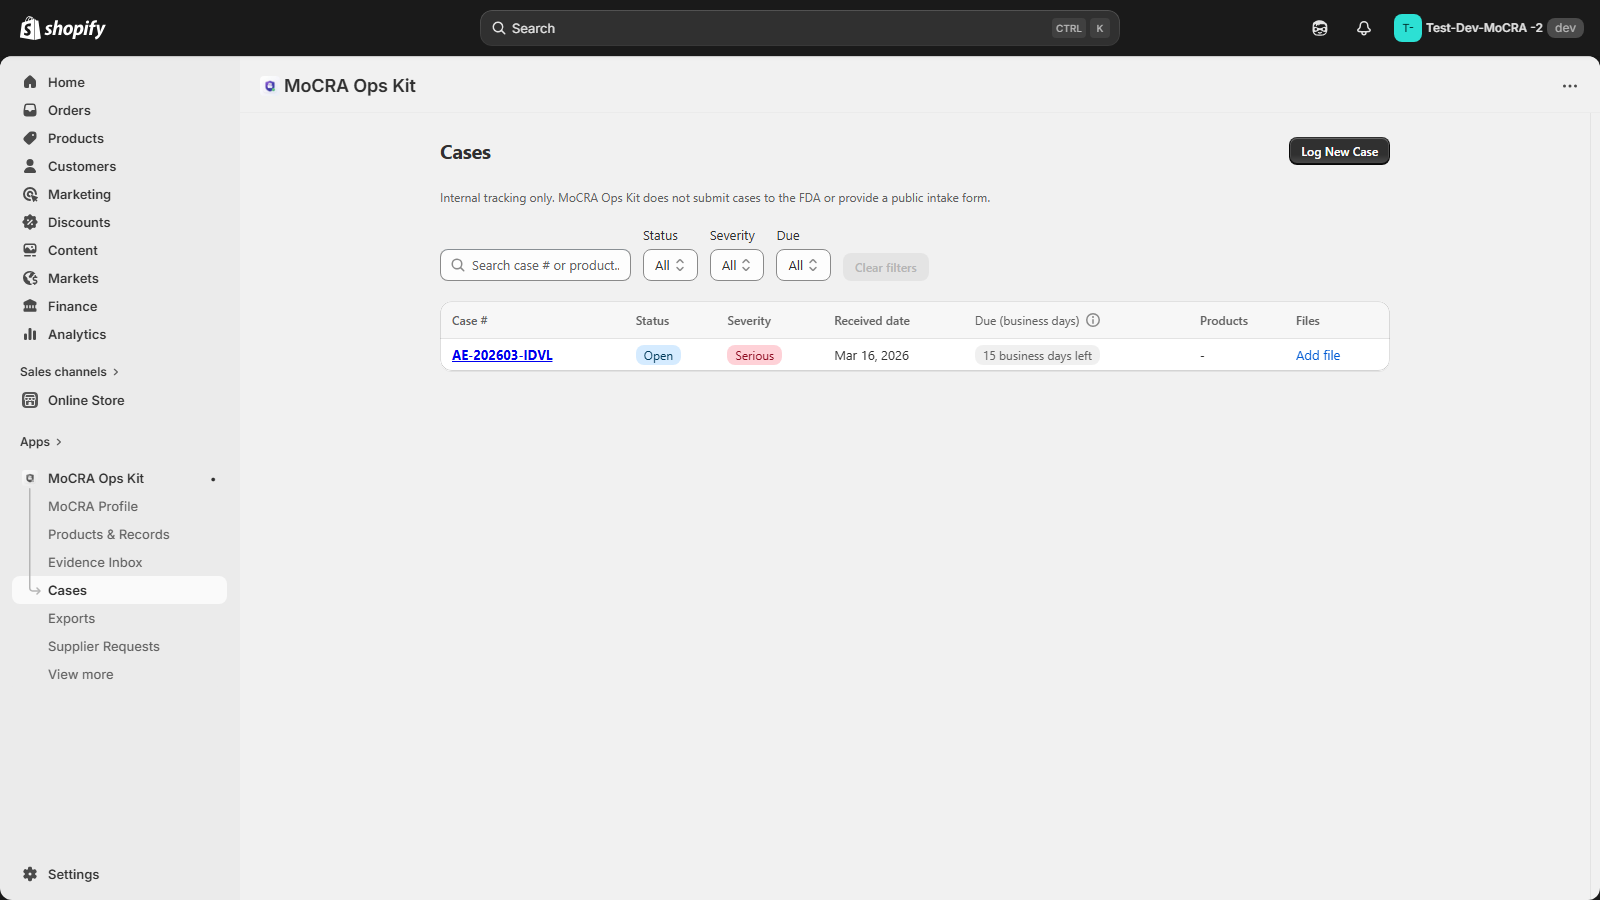
Task: Open the Home icon in sidebar
Action: [x=30, y=82]
